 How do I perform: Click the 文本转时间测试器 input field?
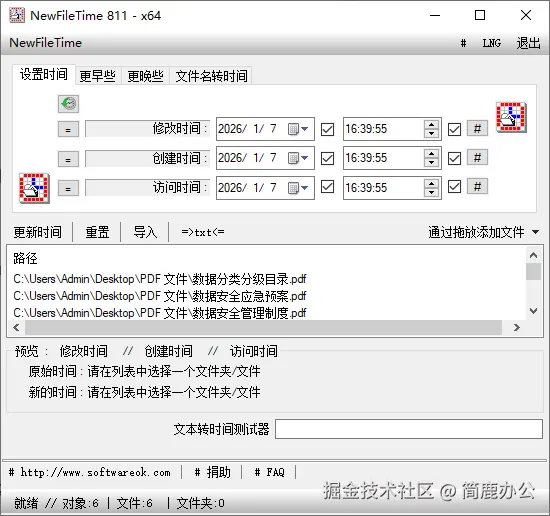tap(409, 429)
